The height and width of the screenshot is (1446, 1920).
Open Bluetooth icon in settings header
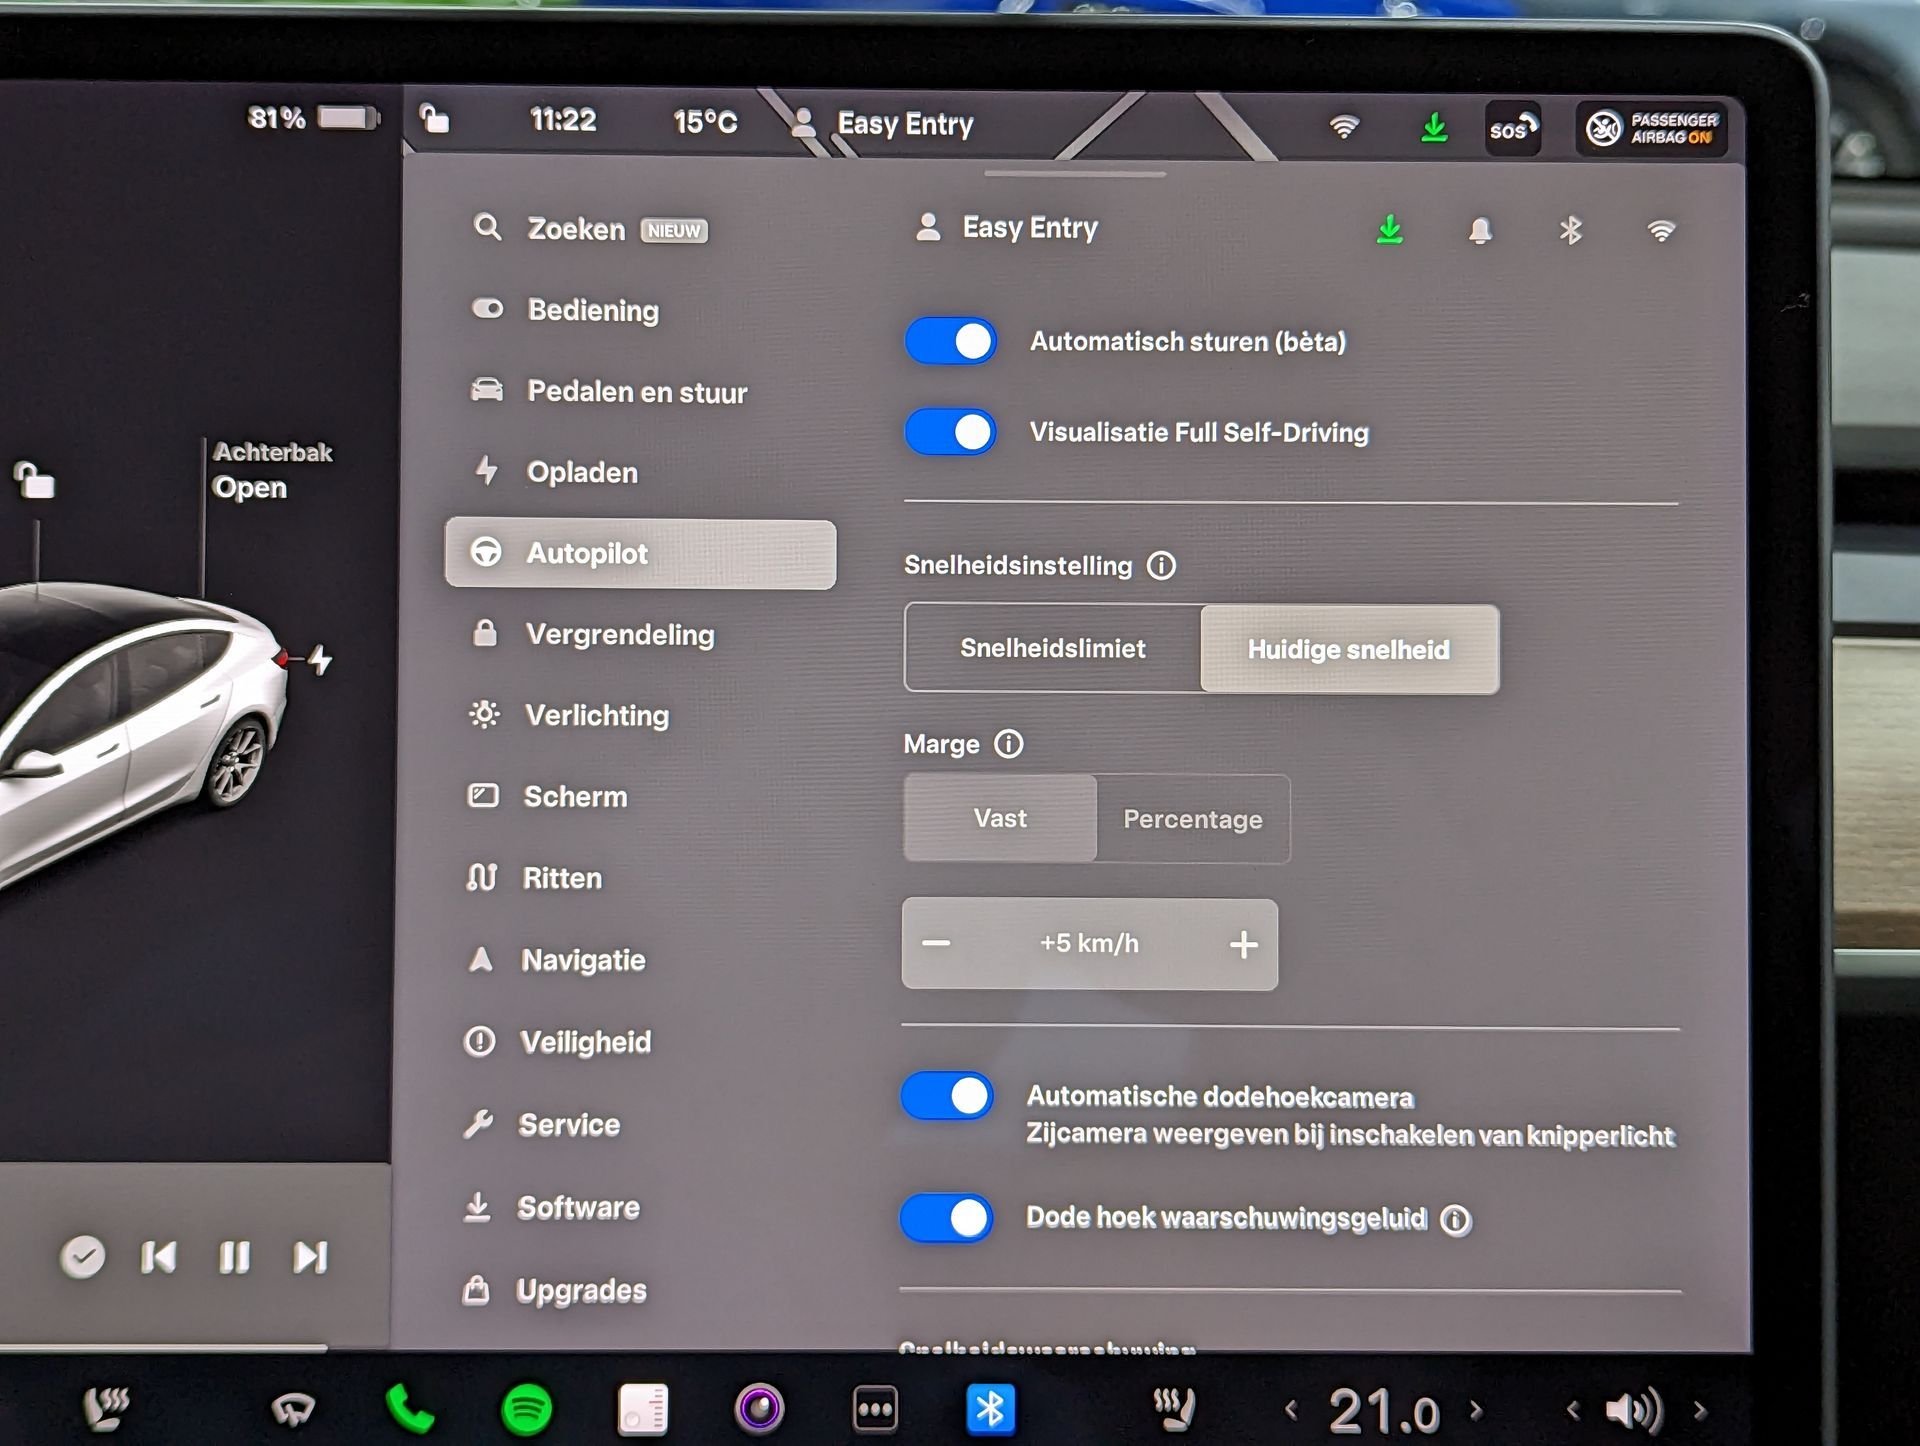(x=1571, y=231)
